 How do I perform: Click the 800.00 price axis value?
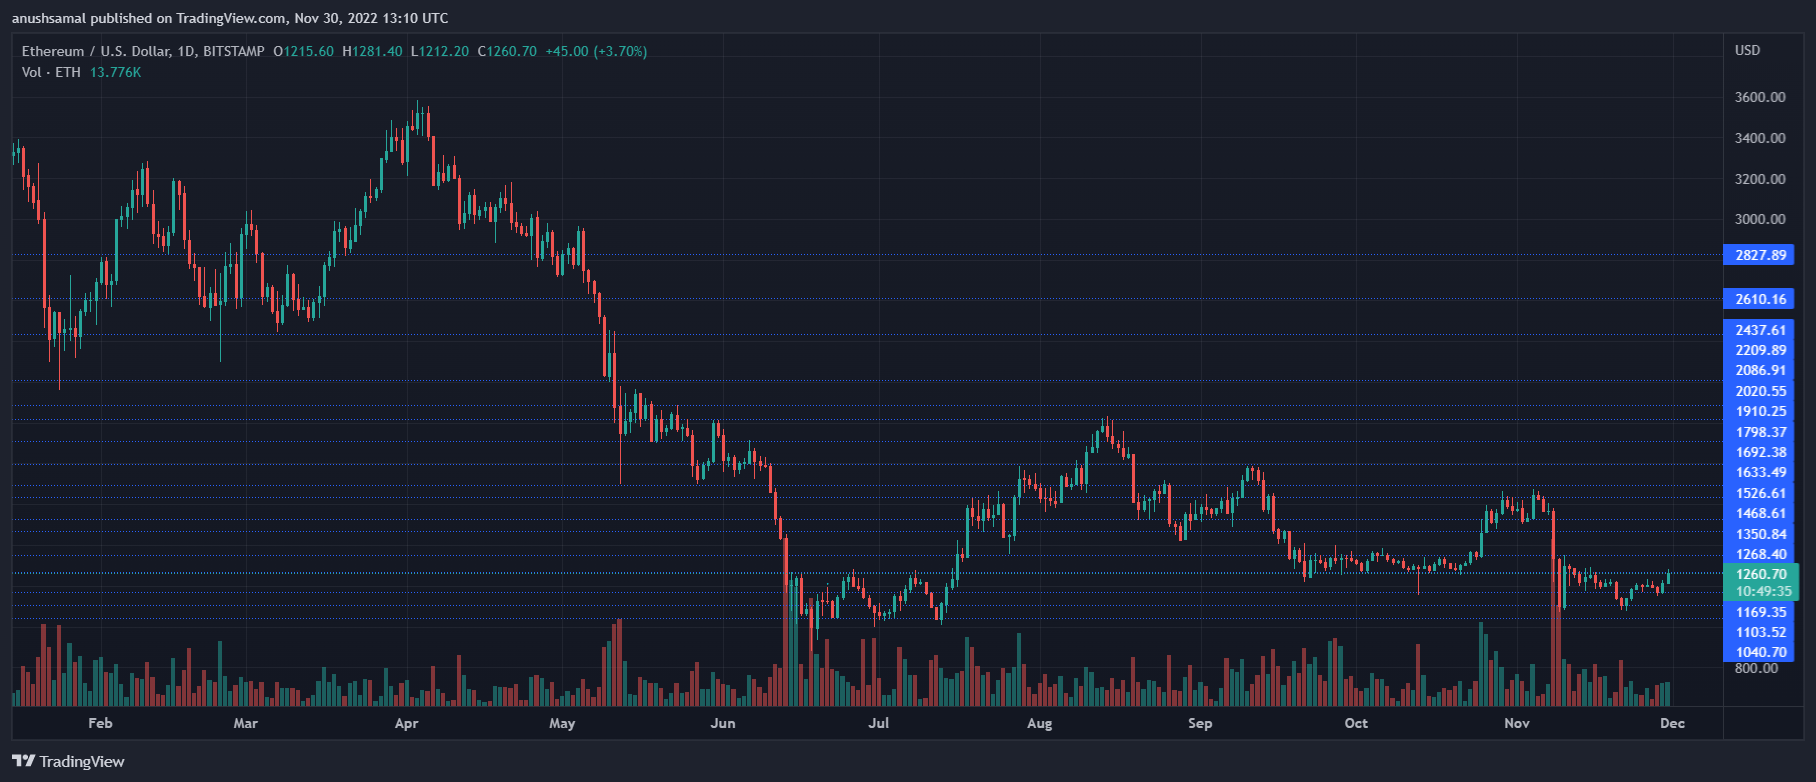(x=1756, y=668)
